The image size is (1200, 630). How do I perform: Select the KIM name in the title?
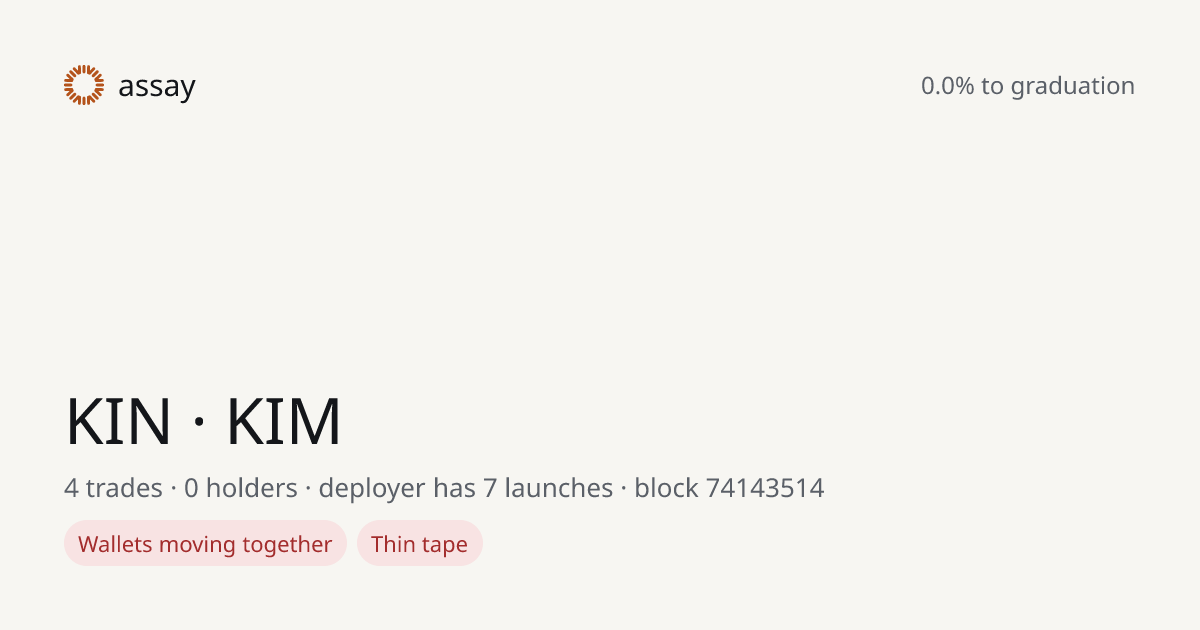pos(284,422)
